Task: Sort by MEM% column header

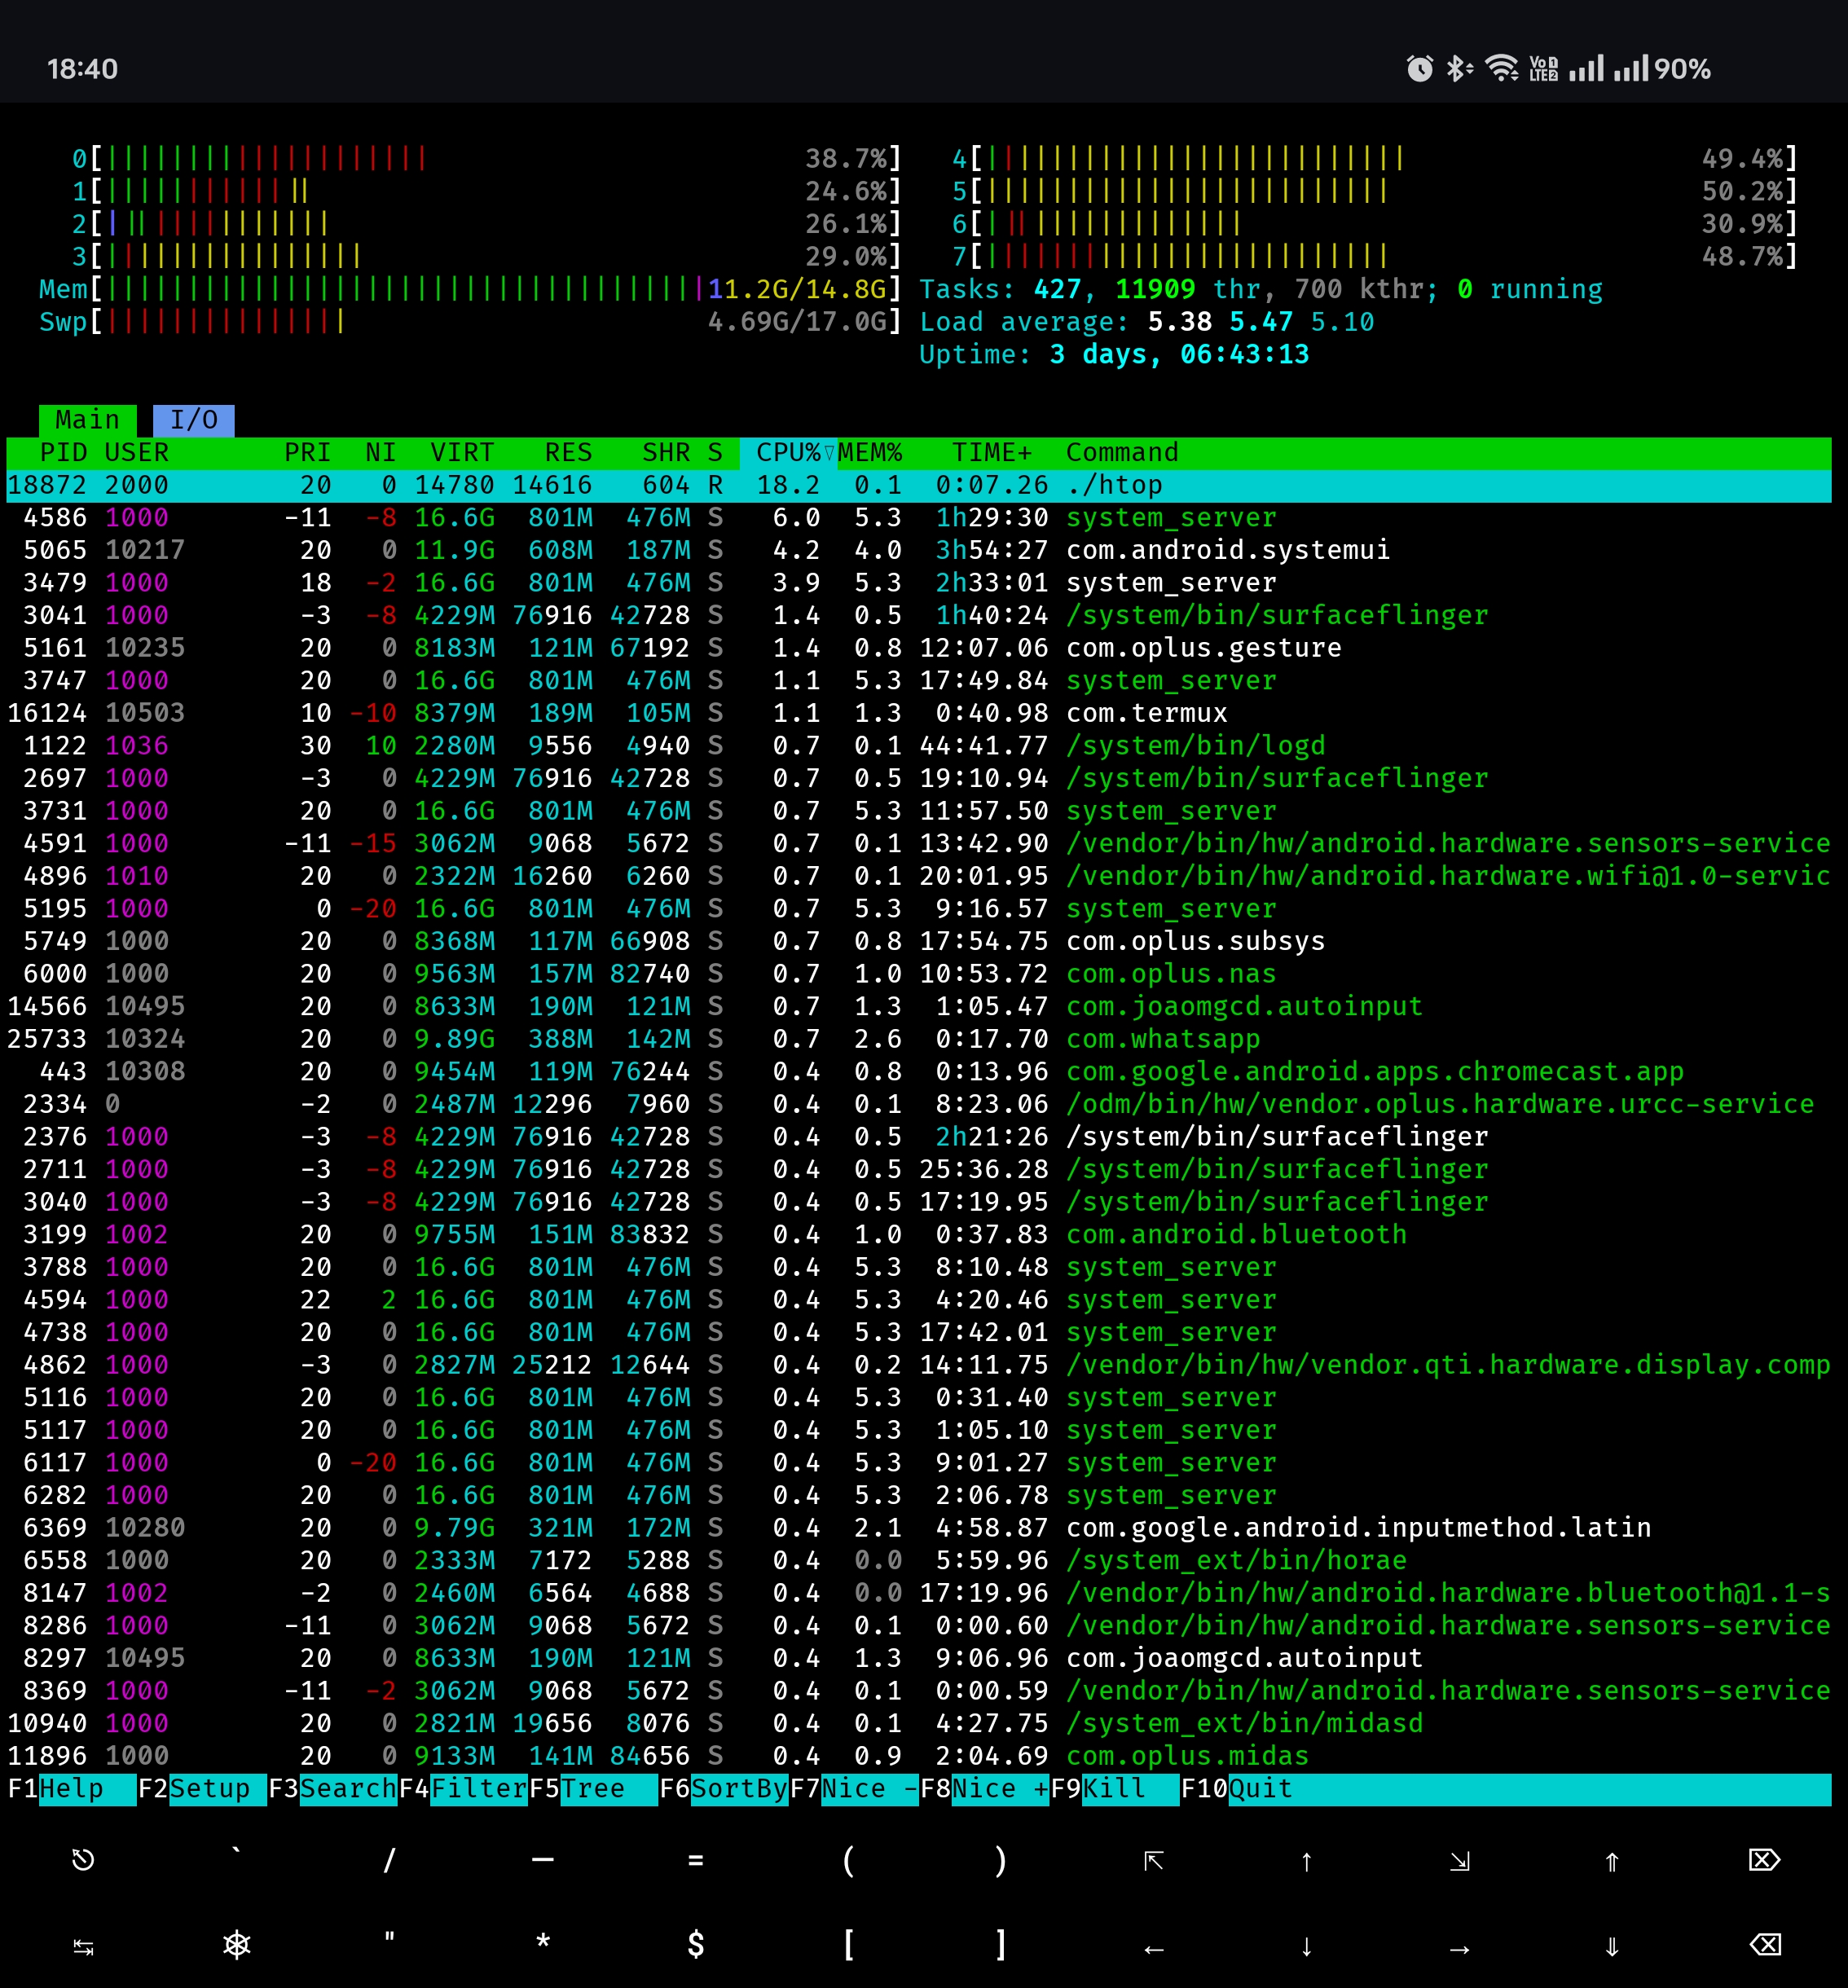Action: pos(870,453)
